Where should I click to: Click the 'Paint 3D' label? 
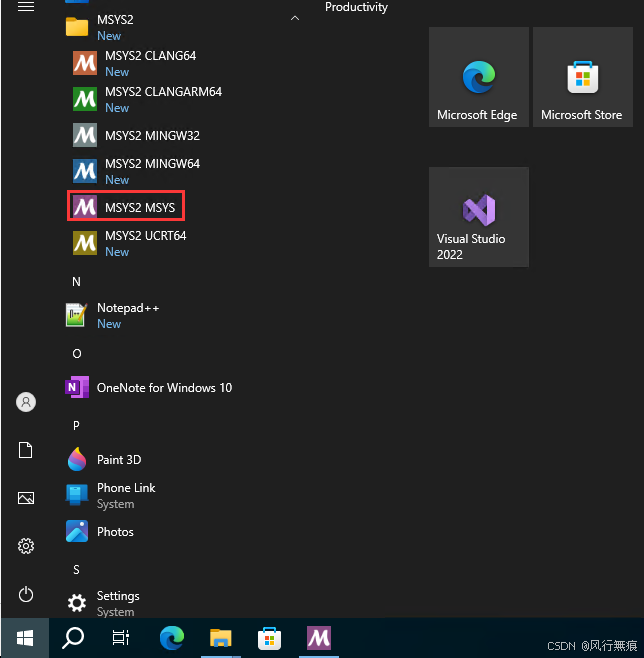tap(119, 460)
